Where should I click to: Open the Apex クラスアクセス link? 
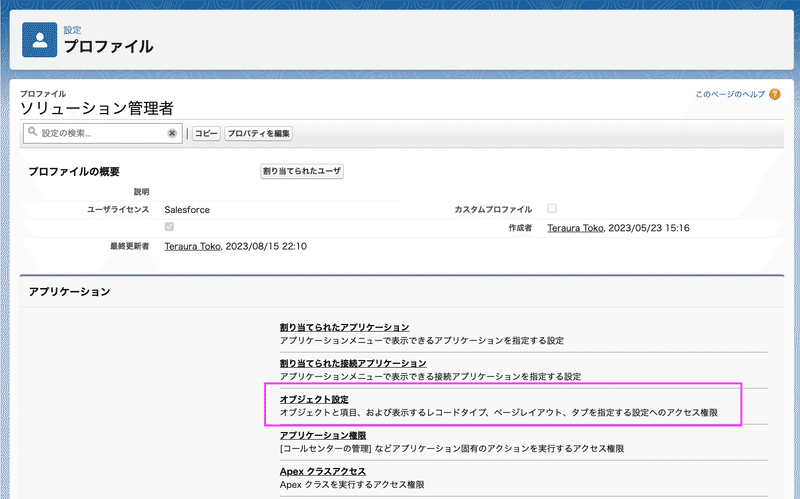323,471
